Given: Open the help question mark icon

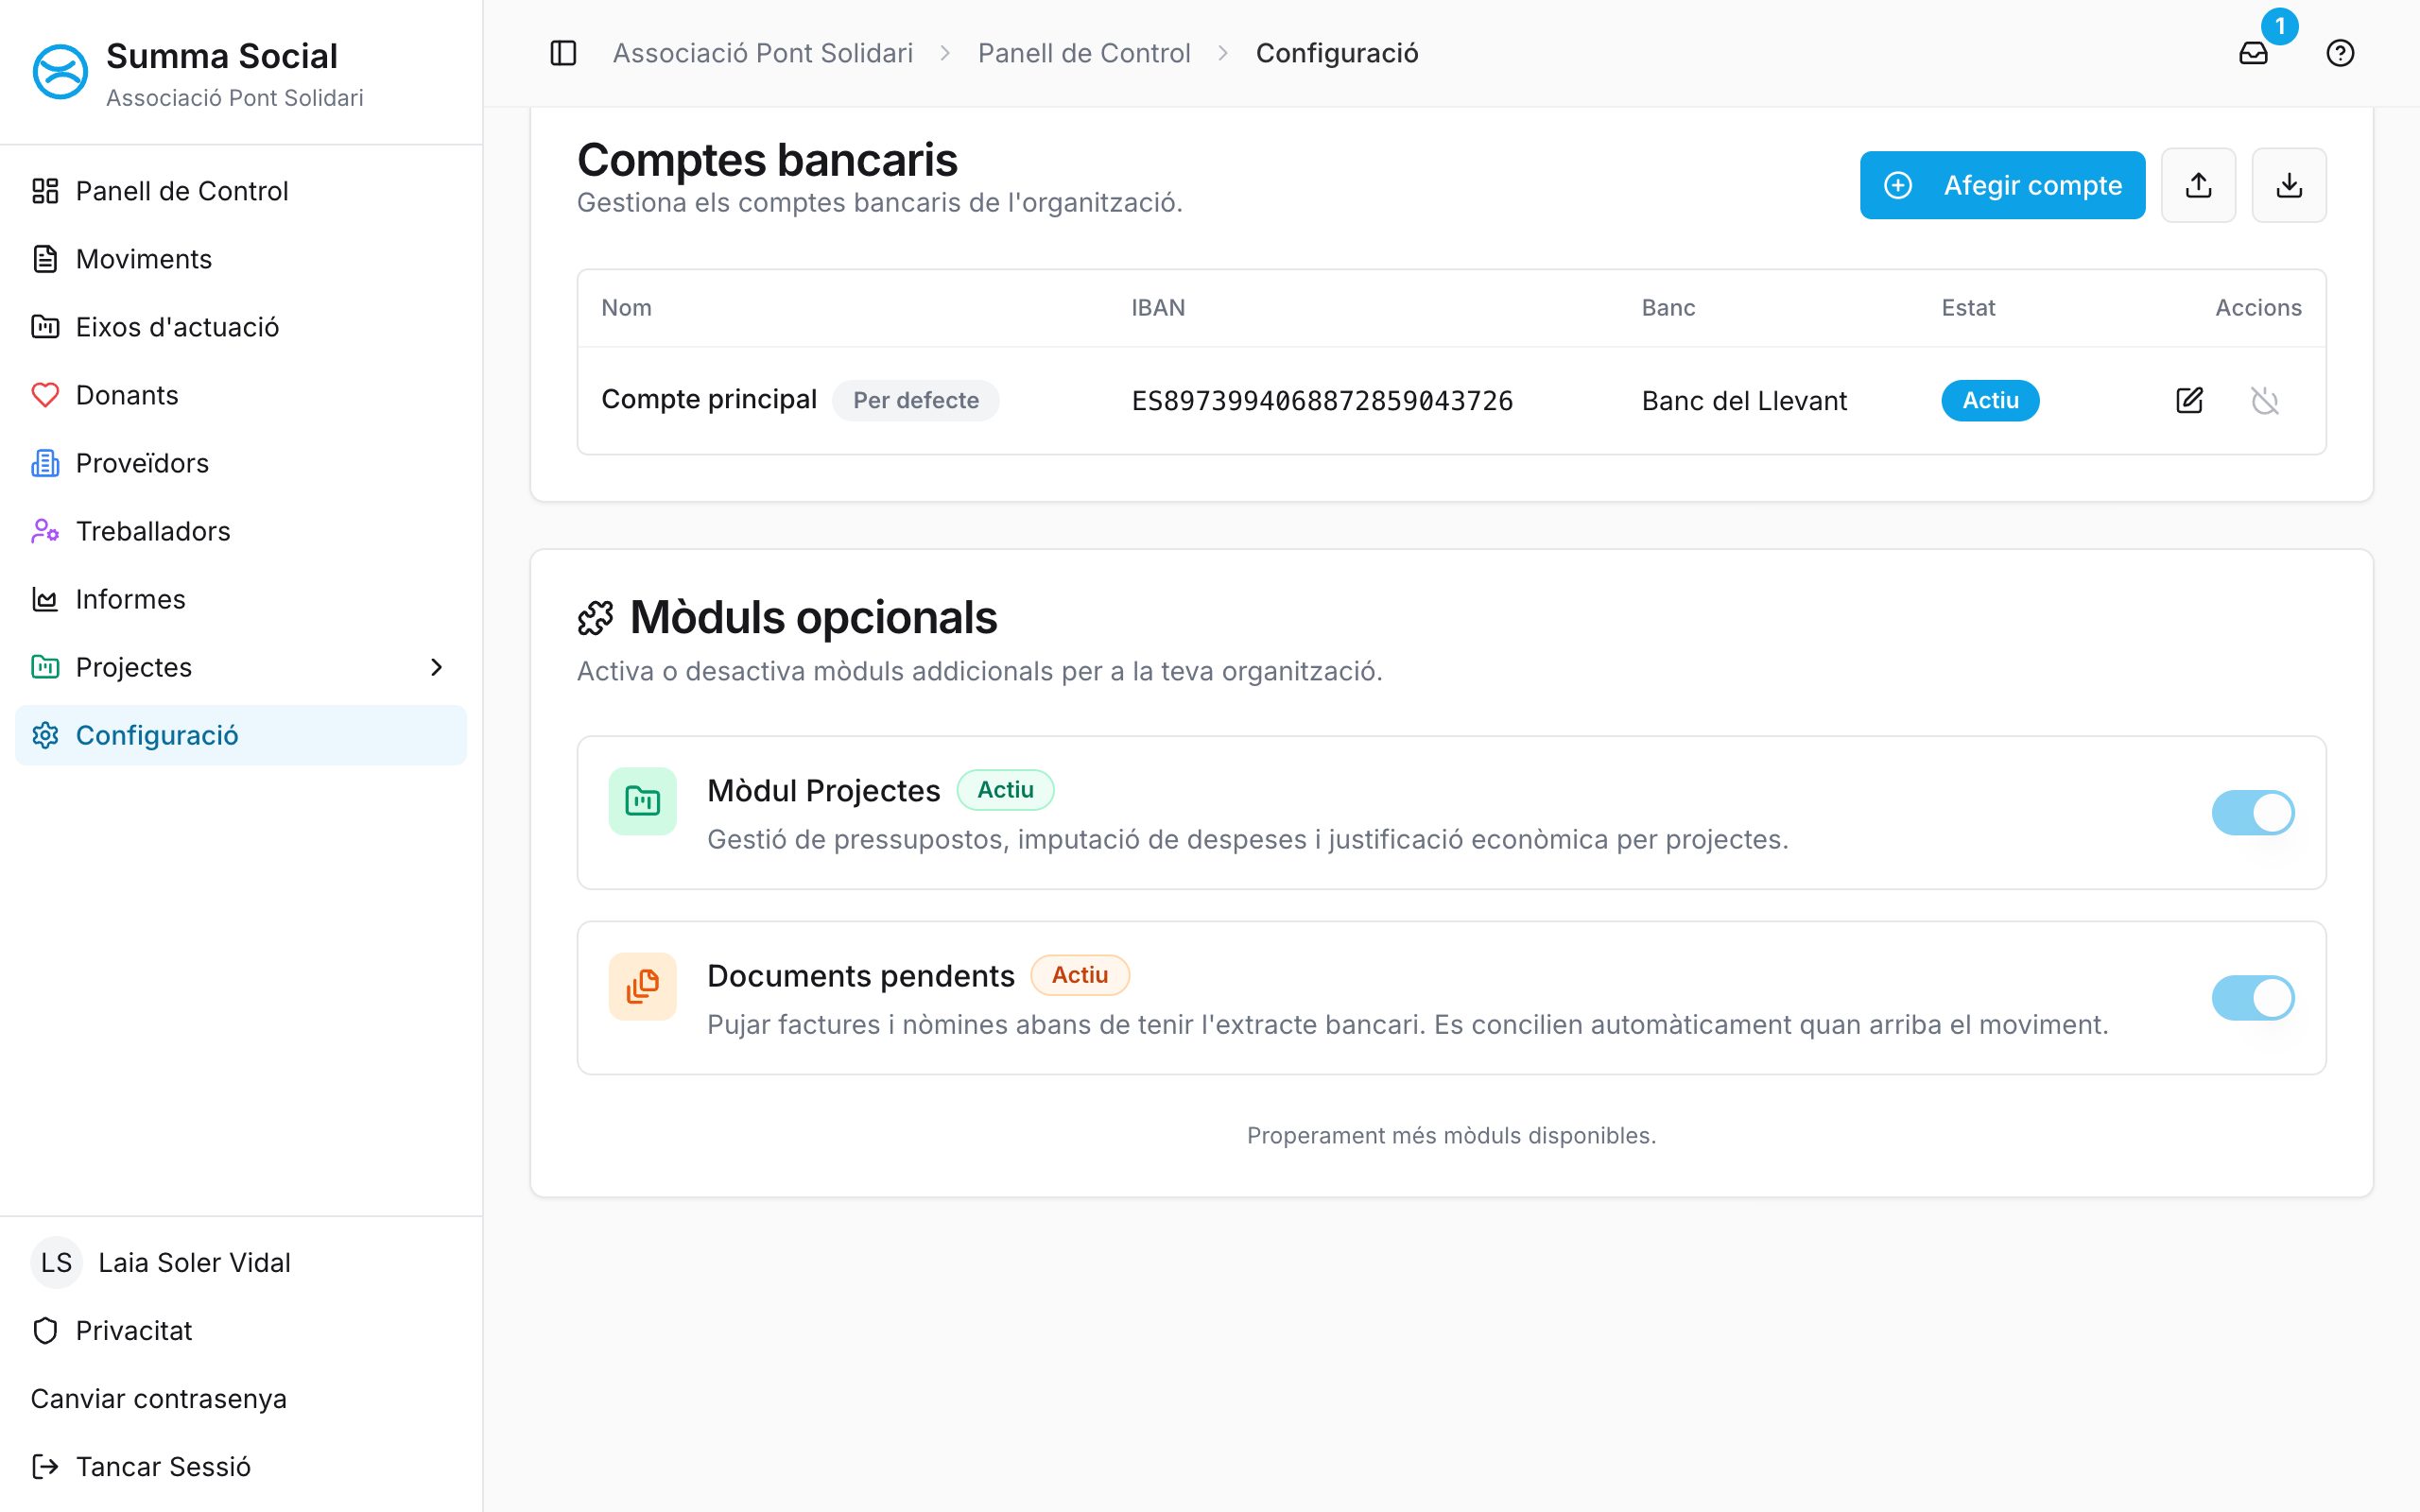Looking at the screenshot, I should 2340,53.
